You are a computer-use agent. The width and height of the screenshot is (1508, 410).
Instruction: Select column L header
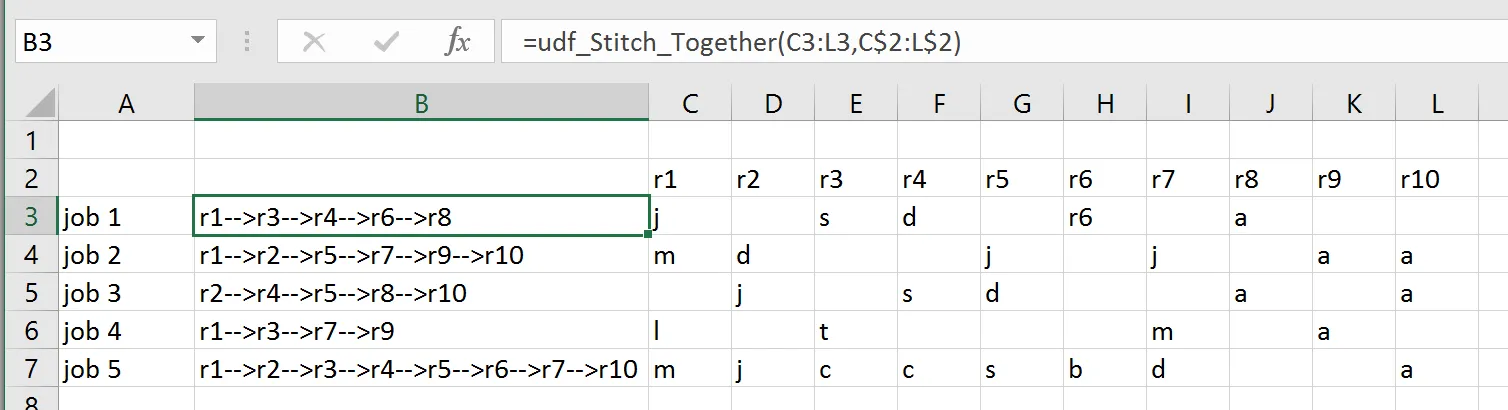pyautogui.click(x=1437, y=103)
